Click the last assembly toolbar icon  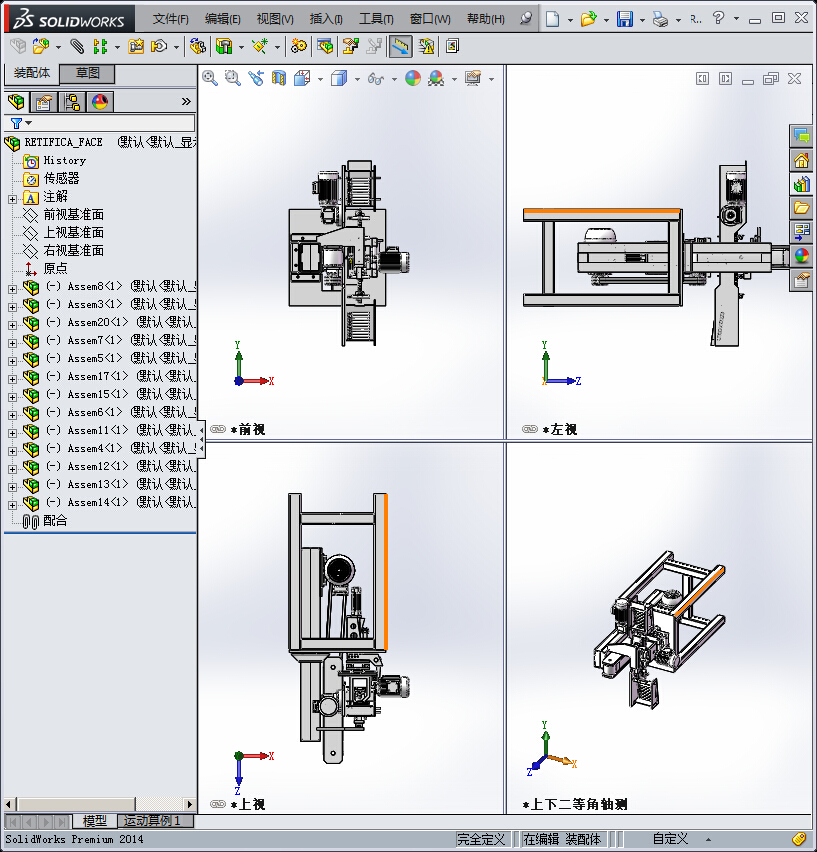tap(453, 46)
